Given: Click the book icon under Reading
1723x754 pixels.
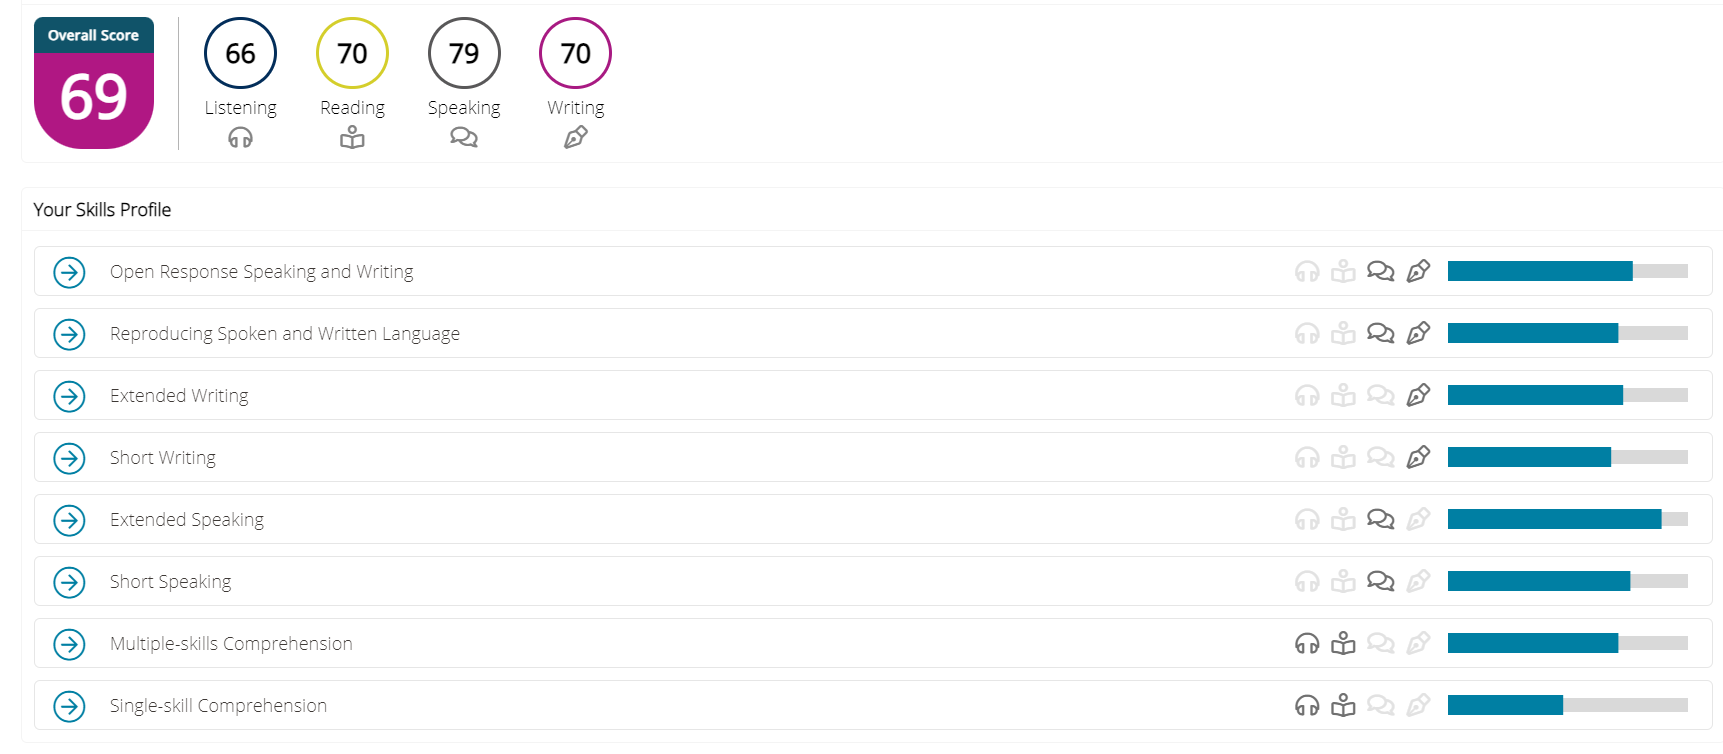Looking at the screenshot, I should click(352, 138).
